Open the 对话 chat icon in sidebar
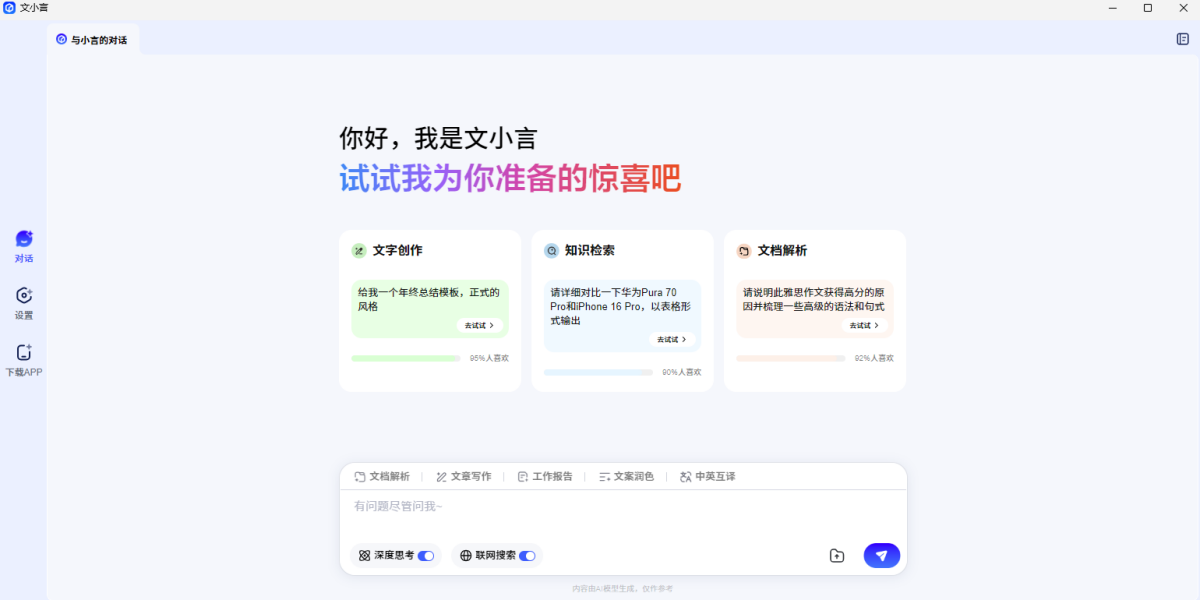Image resolution: width=1200 pixels, height=600 pixels. coord(24,239)
